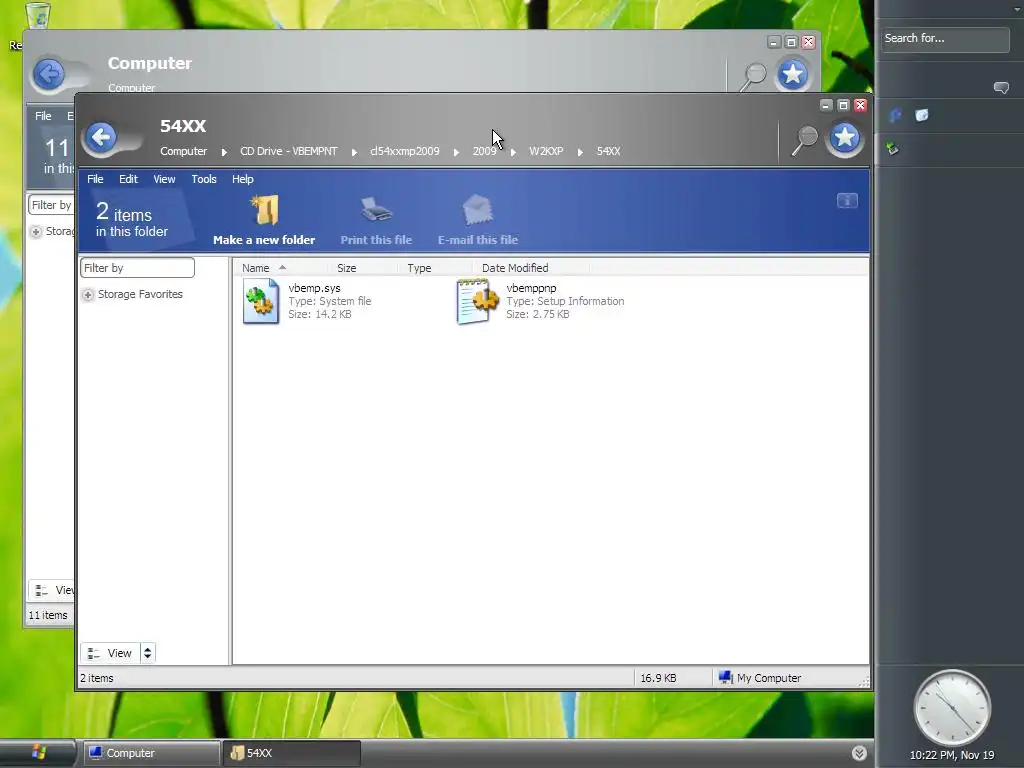Screen dimensions: 1024x768
Task: Go back in the 54XX window
Action: [102, 137]
